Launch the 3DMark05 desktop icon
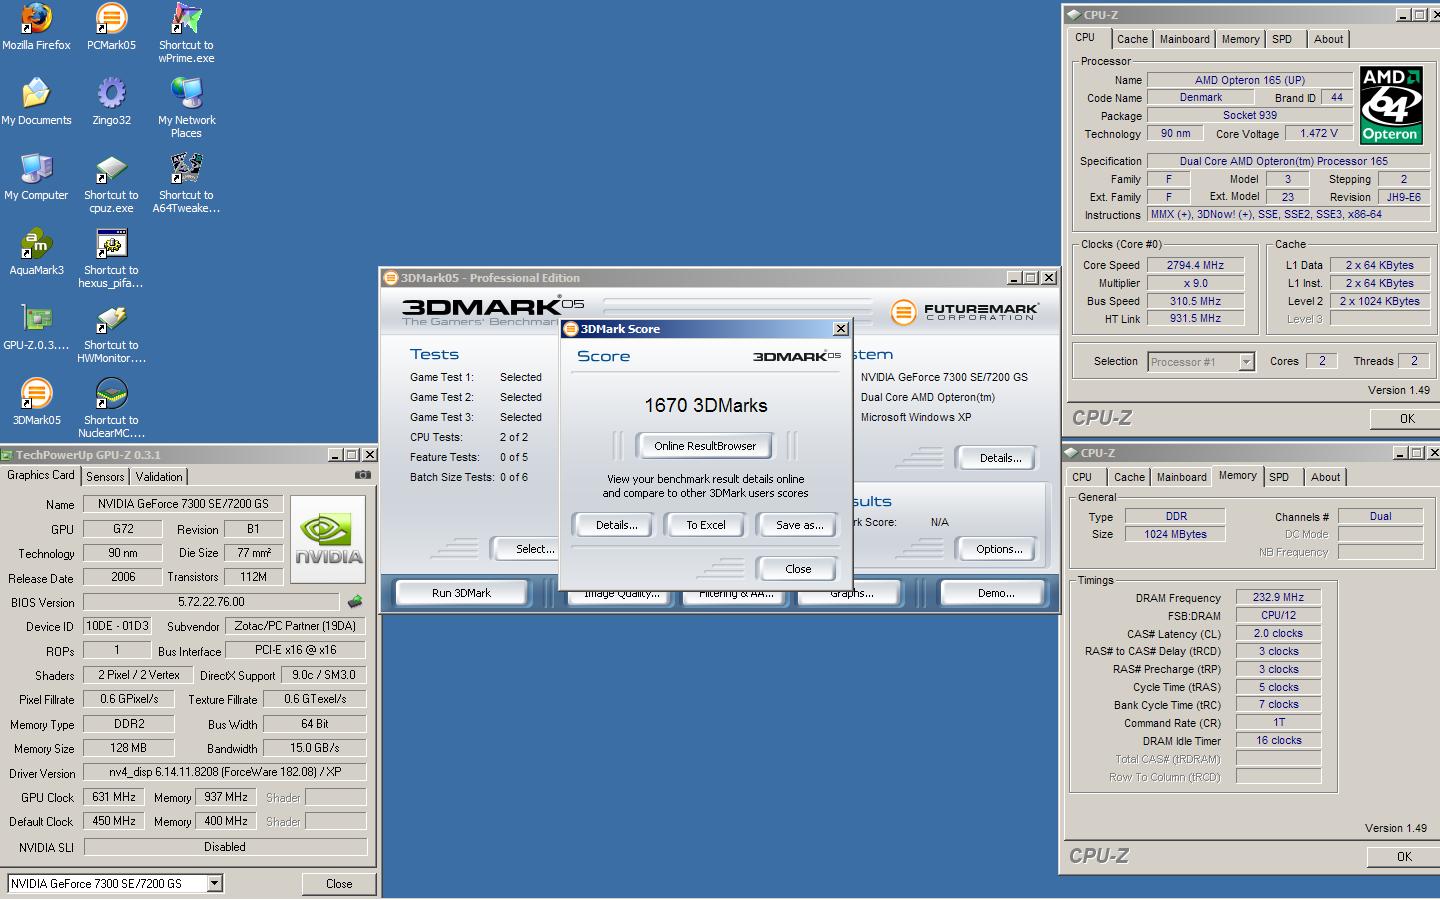The width and height of the screenshot is (1440, 900). [36, 393]
